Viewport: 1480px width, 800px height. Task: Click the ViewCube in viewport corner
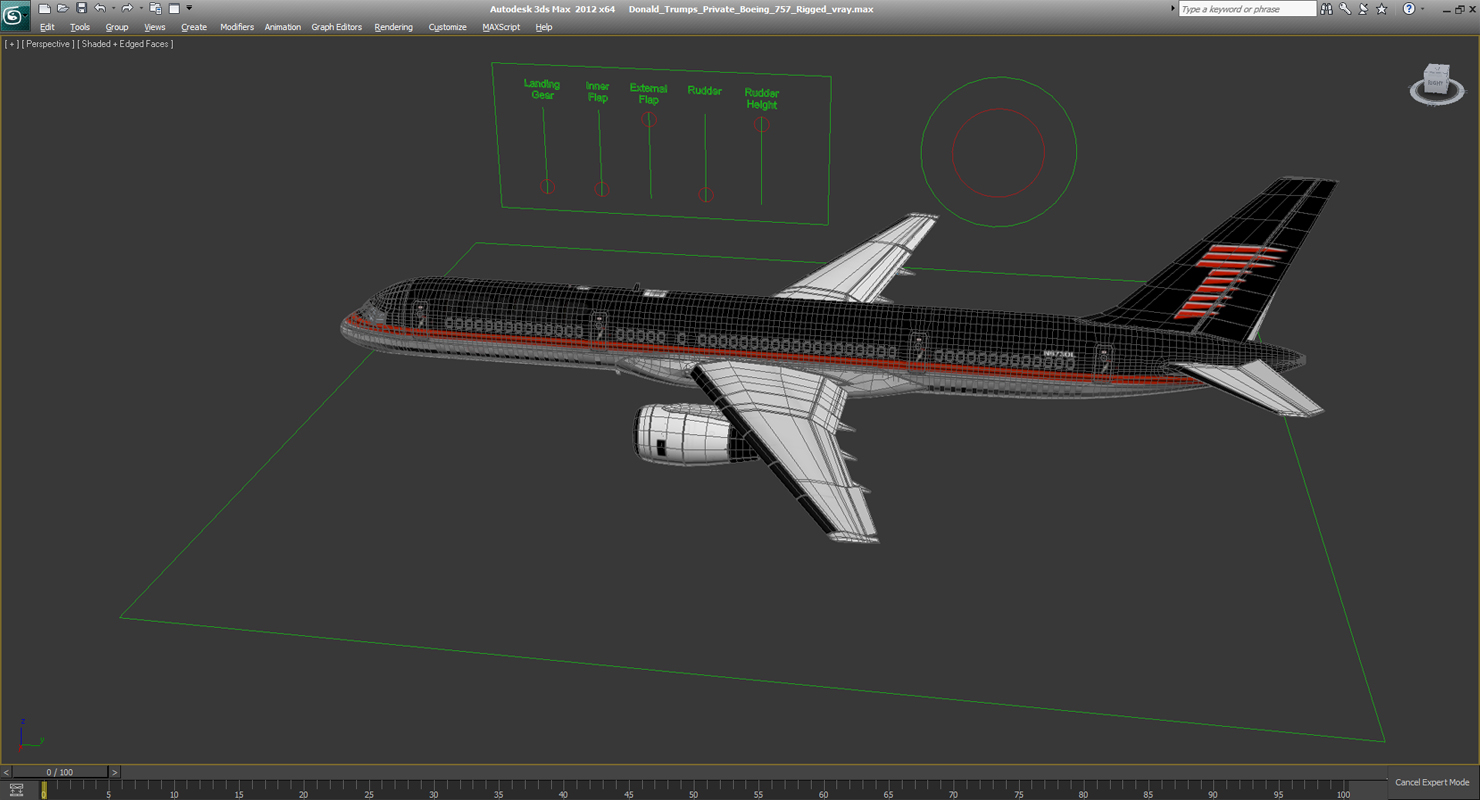click(1437, 83)
